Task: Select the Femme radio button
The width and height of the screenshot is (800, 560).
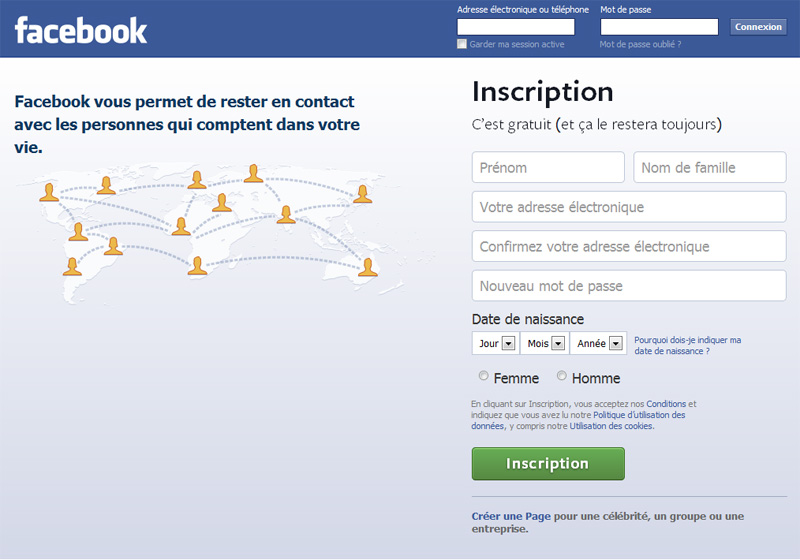Action: 483,376
